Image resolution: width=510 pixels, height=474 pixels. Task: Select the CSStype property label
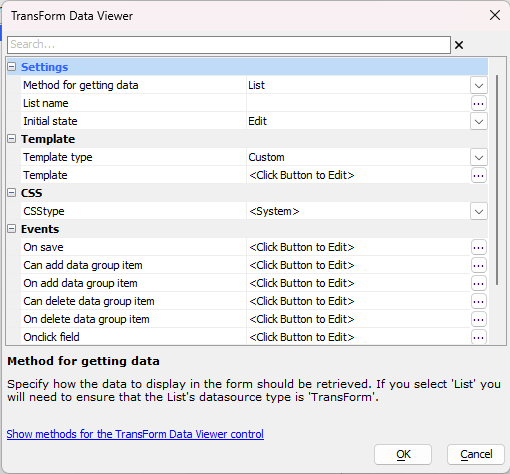44,211
